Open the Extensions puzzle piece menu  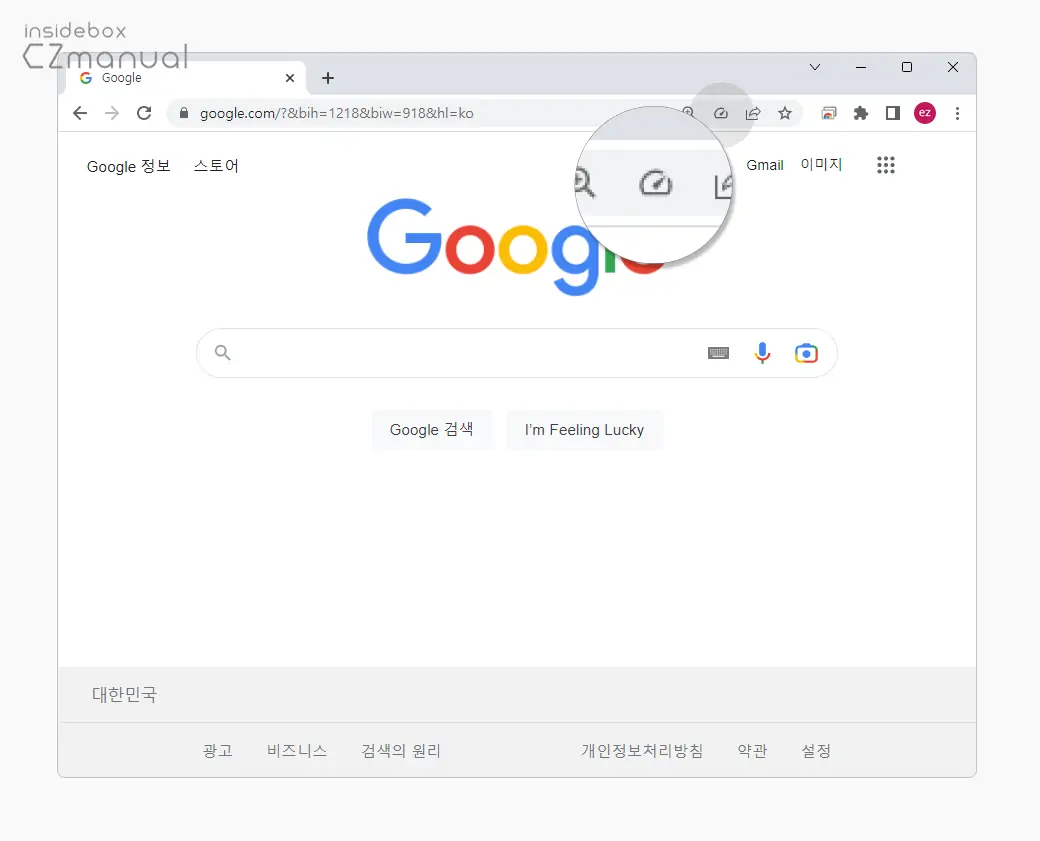point(861,113)
